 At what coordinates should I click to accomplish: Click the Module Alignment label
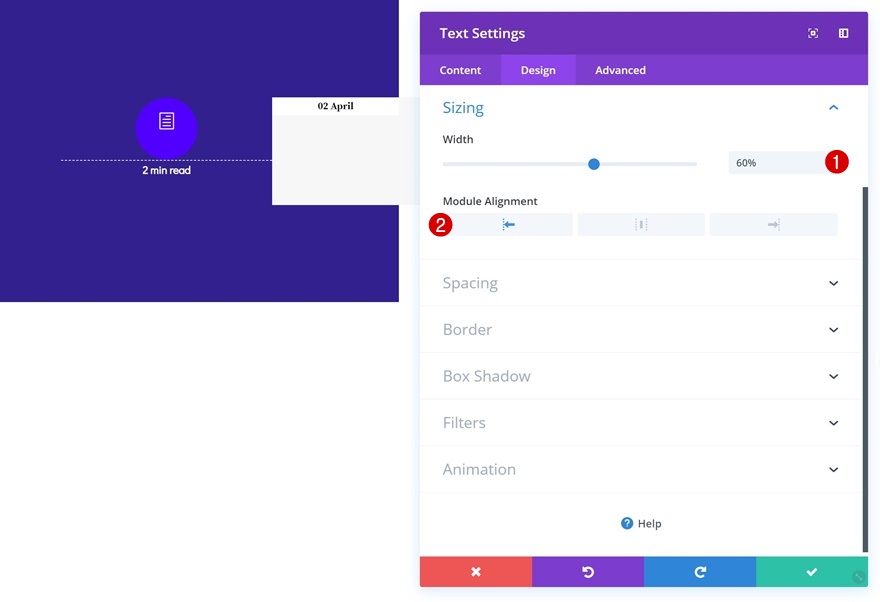click(x=490, y=201)
